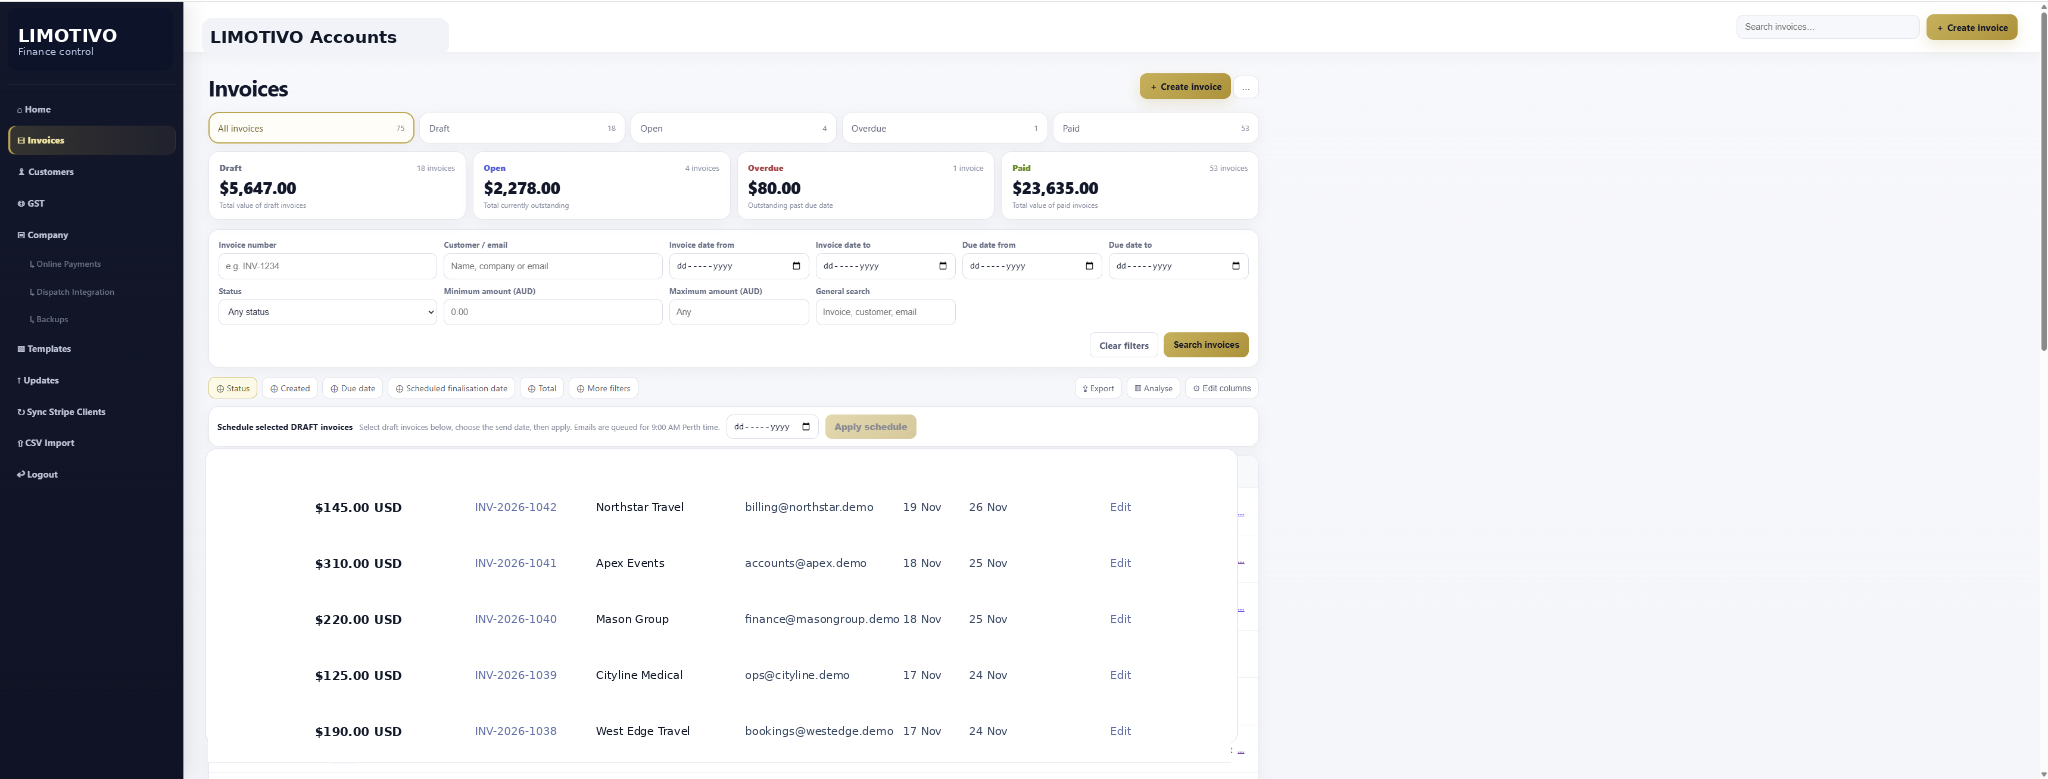
Task: Switch to the Overdue invoices tab
Action: pyautogui.click(x=944, y=128)
